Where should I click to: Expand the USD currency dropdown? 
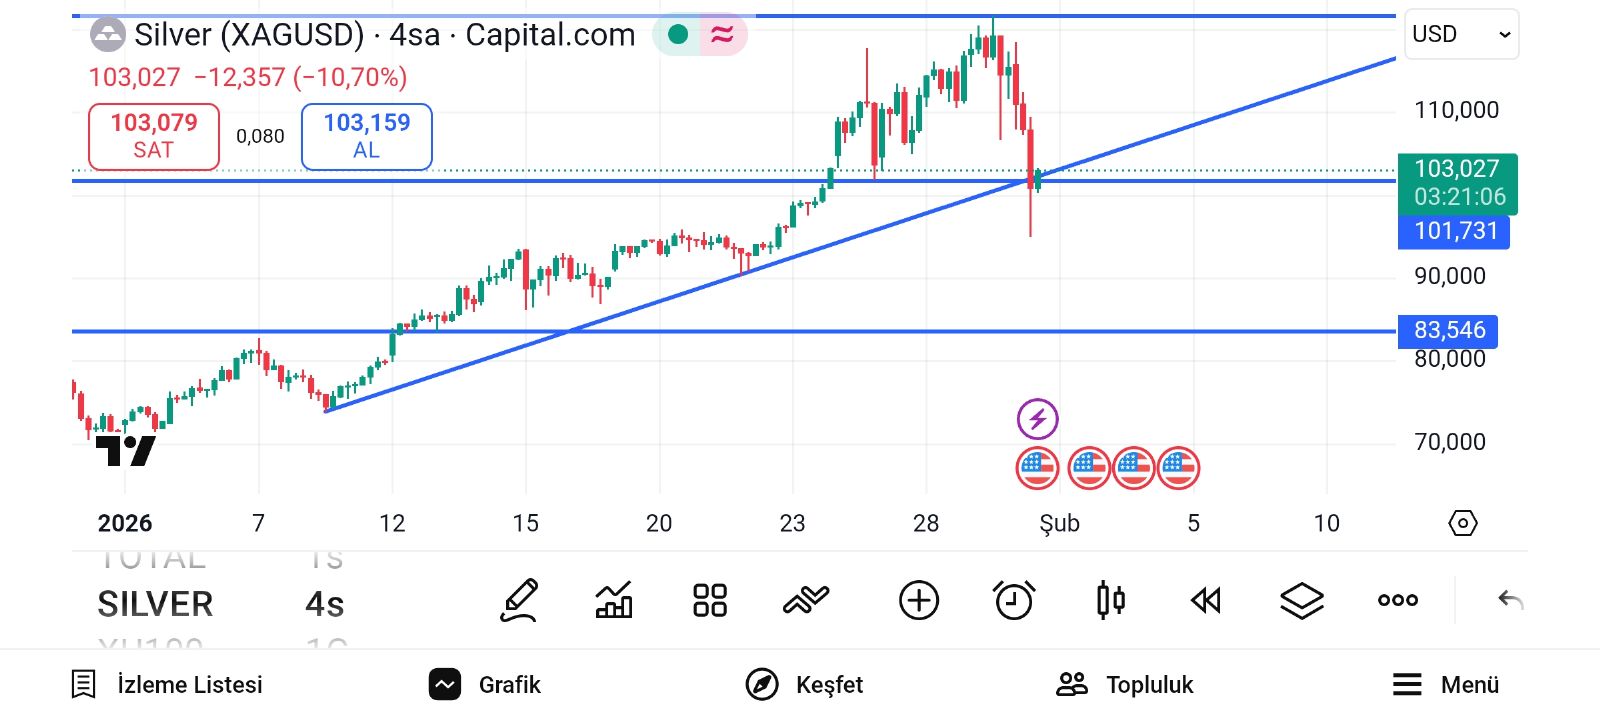click(x=1461, y=34)
